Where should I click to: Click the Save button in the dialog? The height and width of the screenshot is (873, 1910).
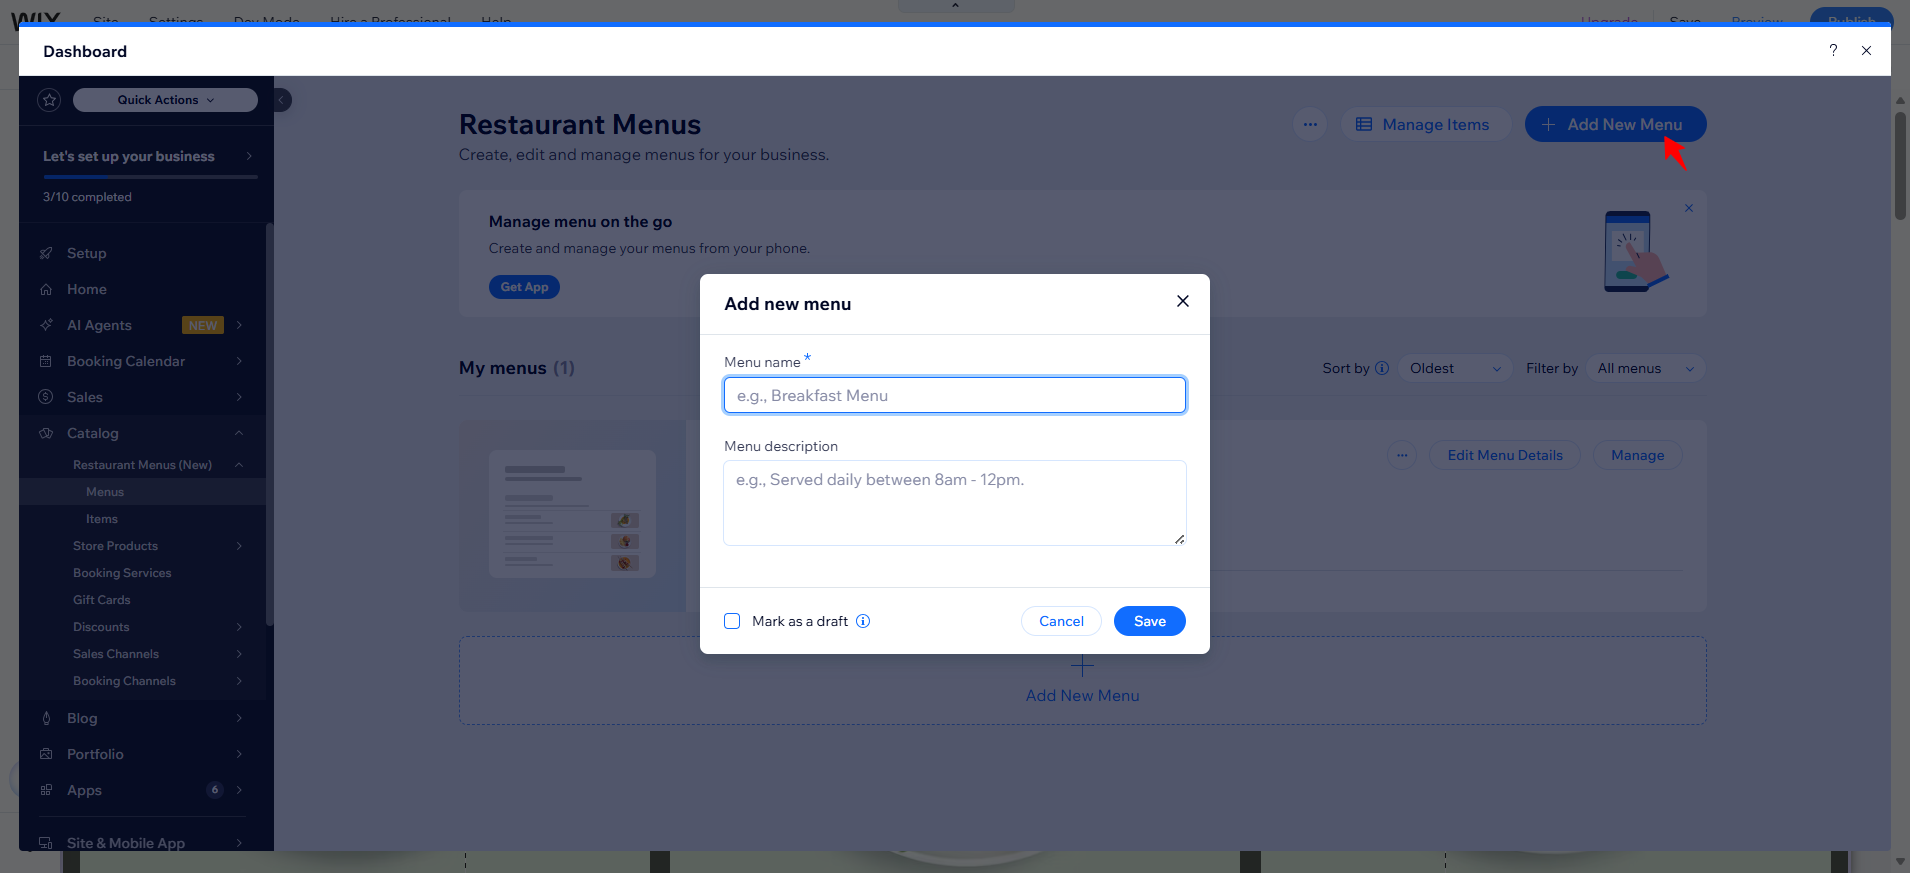(1150, 621)
